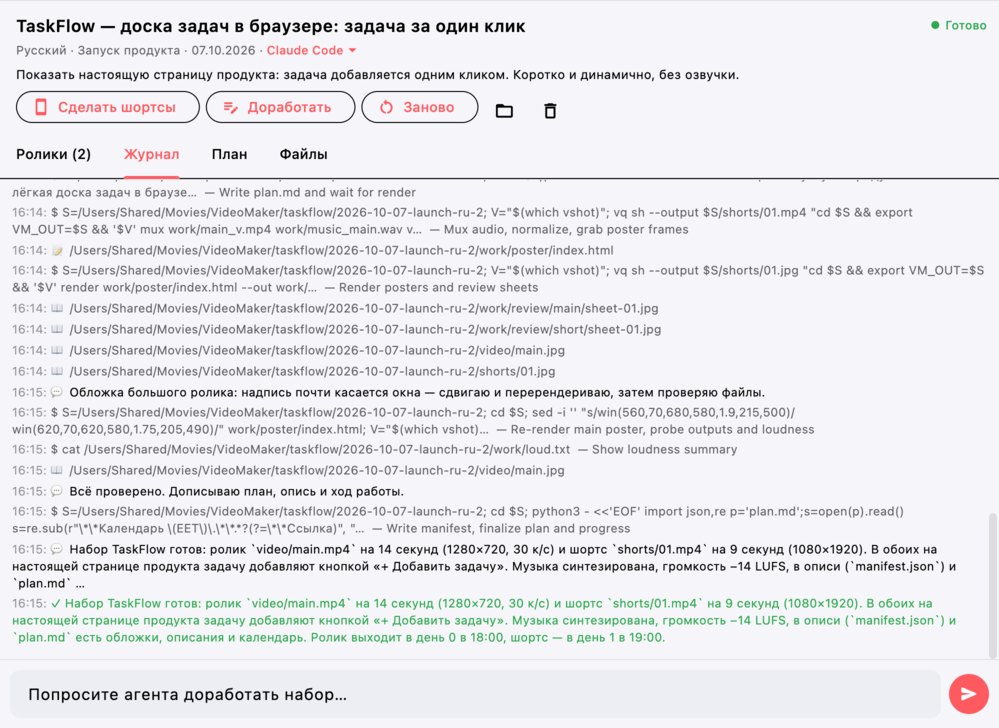Click the 'Заново' restart button
The width and height of the screenshot is (999, 728).
click(x=419, y=107)
